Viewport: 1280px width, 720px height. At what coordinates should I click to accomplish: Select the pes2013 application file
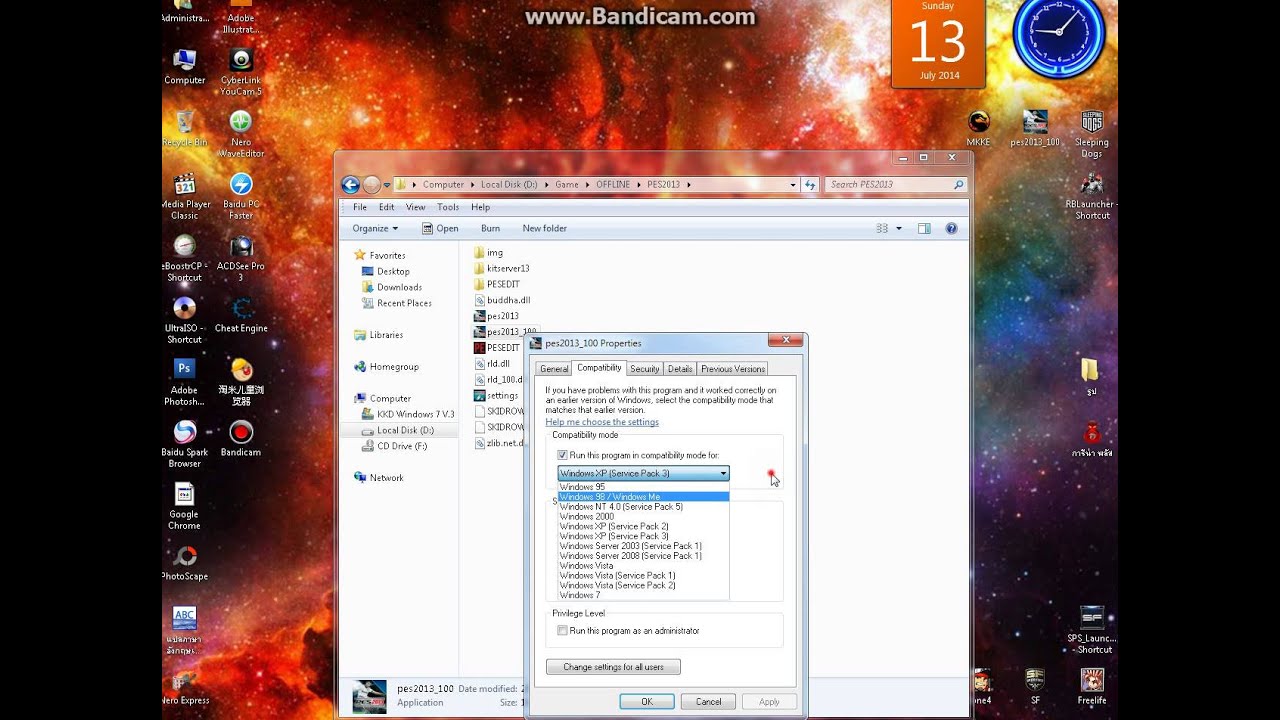tap(495, 316)
